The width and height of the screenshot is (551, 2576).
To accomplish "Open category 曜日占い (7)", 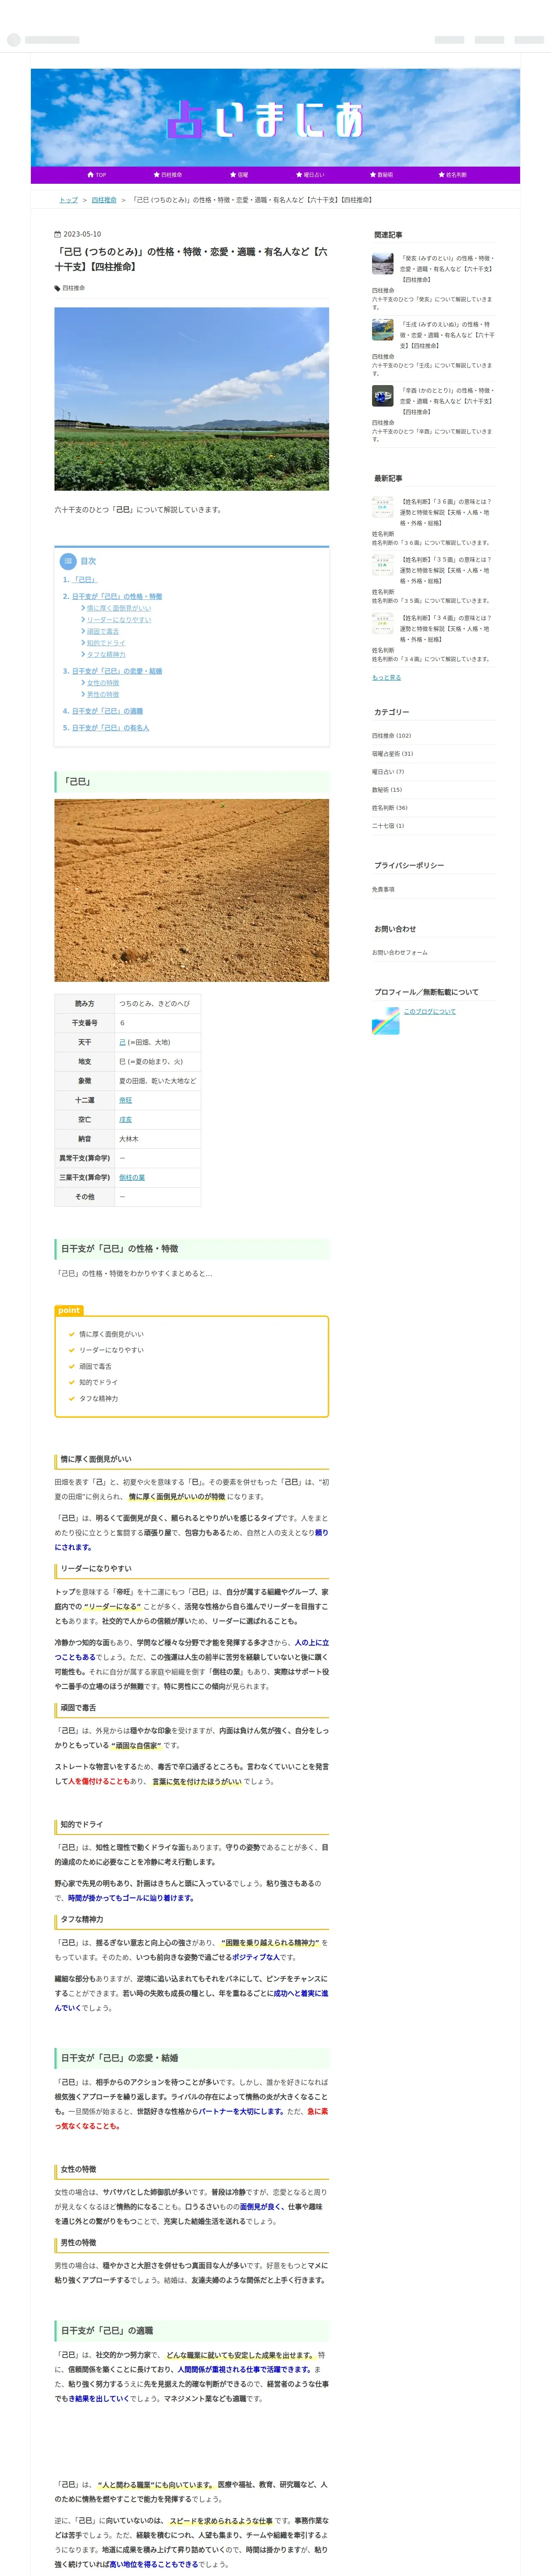I will click(x=388, y=772).
